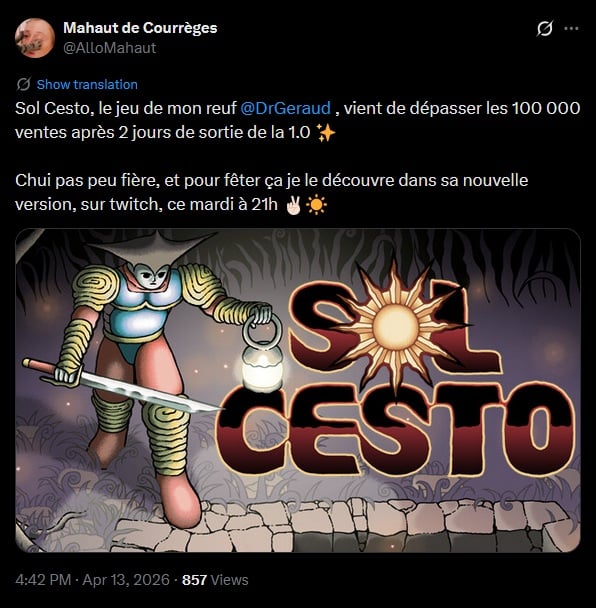Open the three-dot more options menu
The height and width of the screenshot is (608, 596).
pyautogui.click(x=571, y=28)
